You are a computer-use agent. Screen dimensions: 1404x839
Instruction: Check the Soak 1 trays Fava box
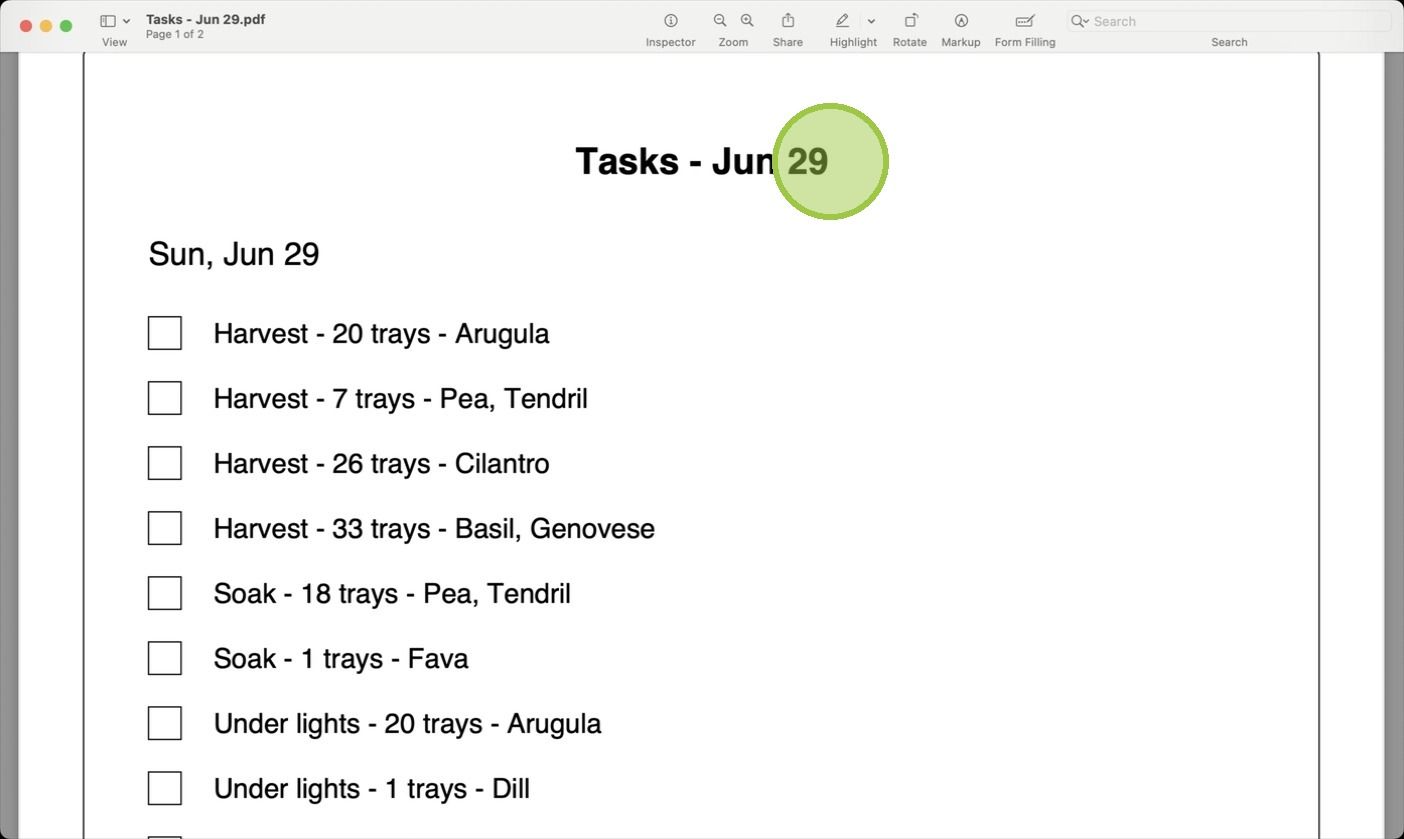(165, 658)
